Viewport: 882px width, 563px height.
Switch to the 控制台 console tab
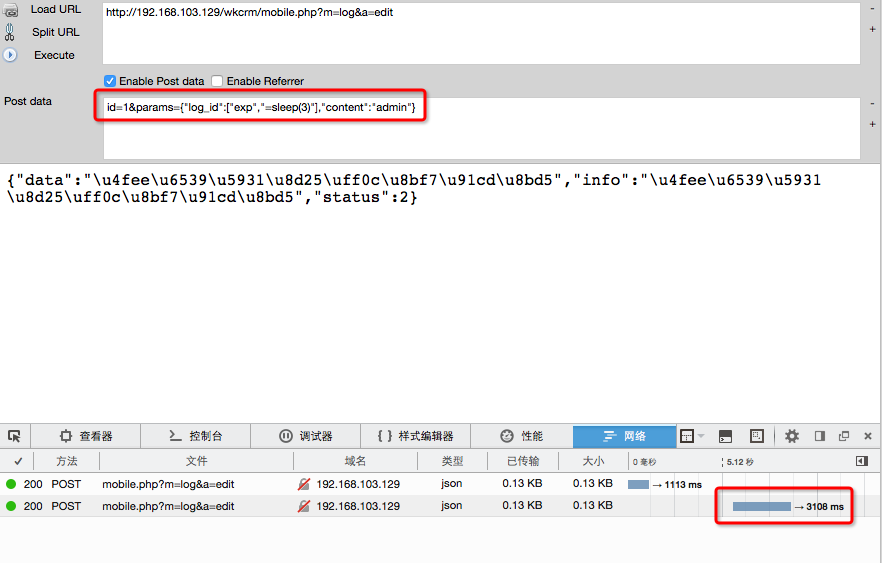(195, 436)
